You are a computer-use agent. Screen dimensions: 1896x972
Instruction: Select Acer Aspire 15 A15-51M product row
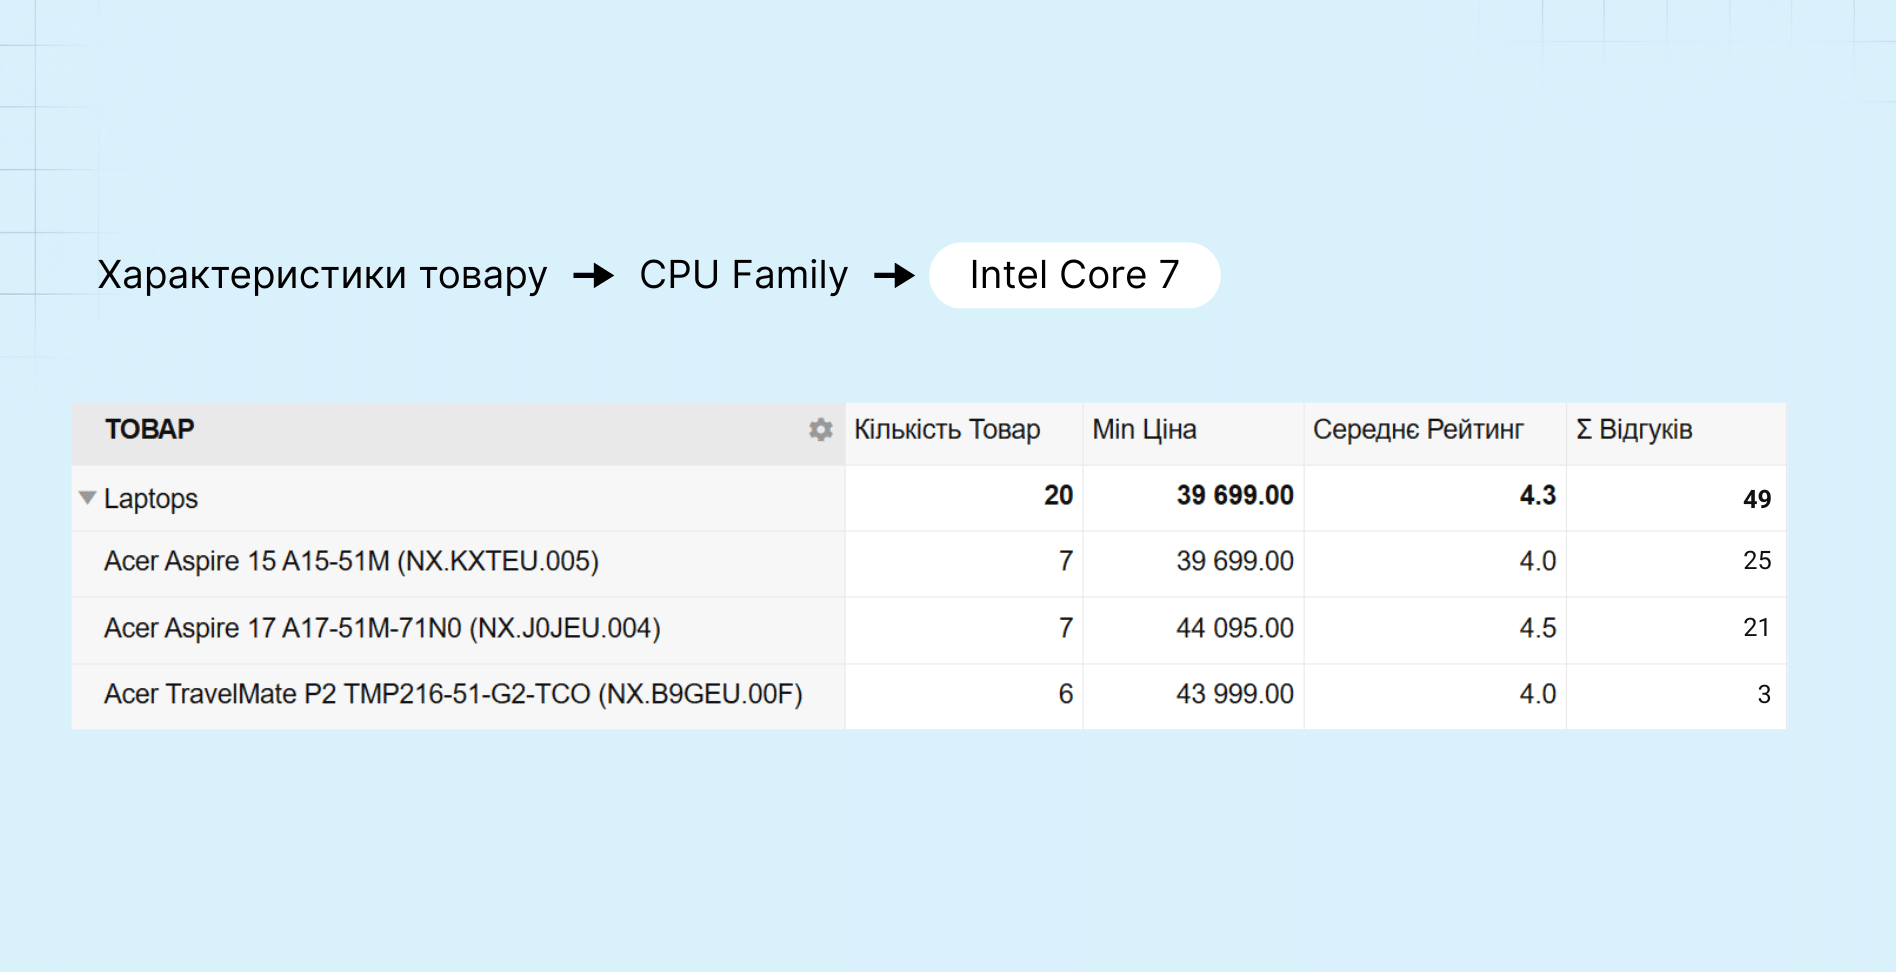(351, 561)
